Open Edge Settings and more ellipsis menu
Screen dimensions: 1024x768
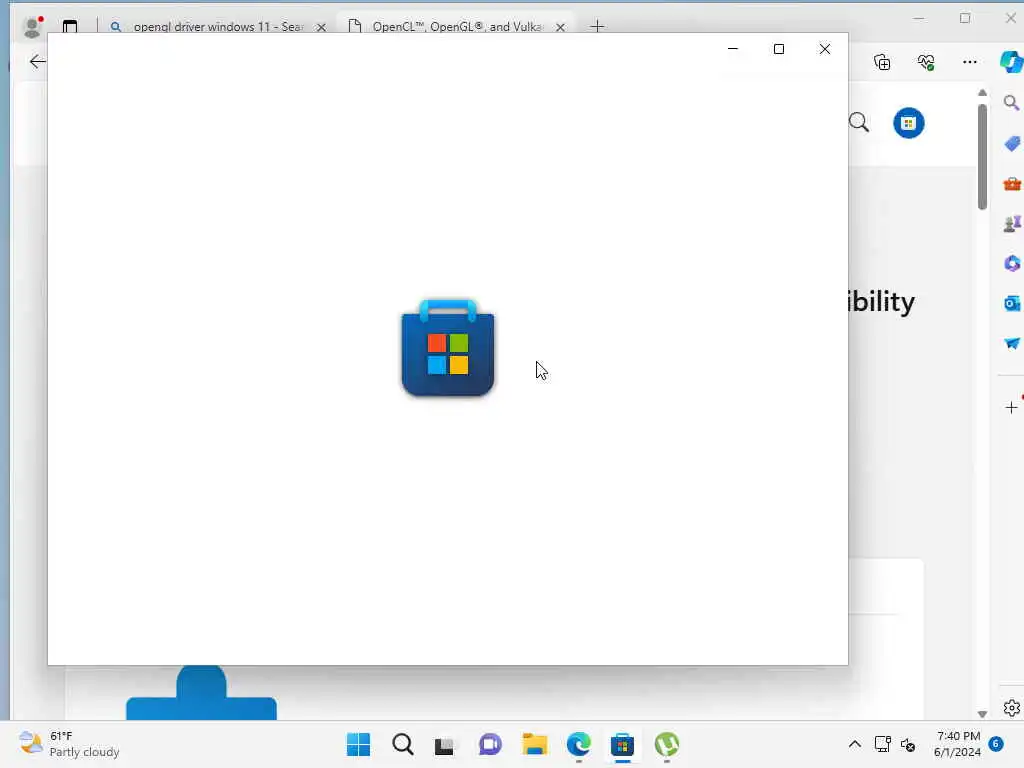[970, 62]
